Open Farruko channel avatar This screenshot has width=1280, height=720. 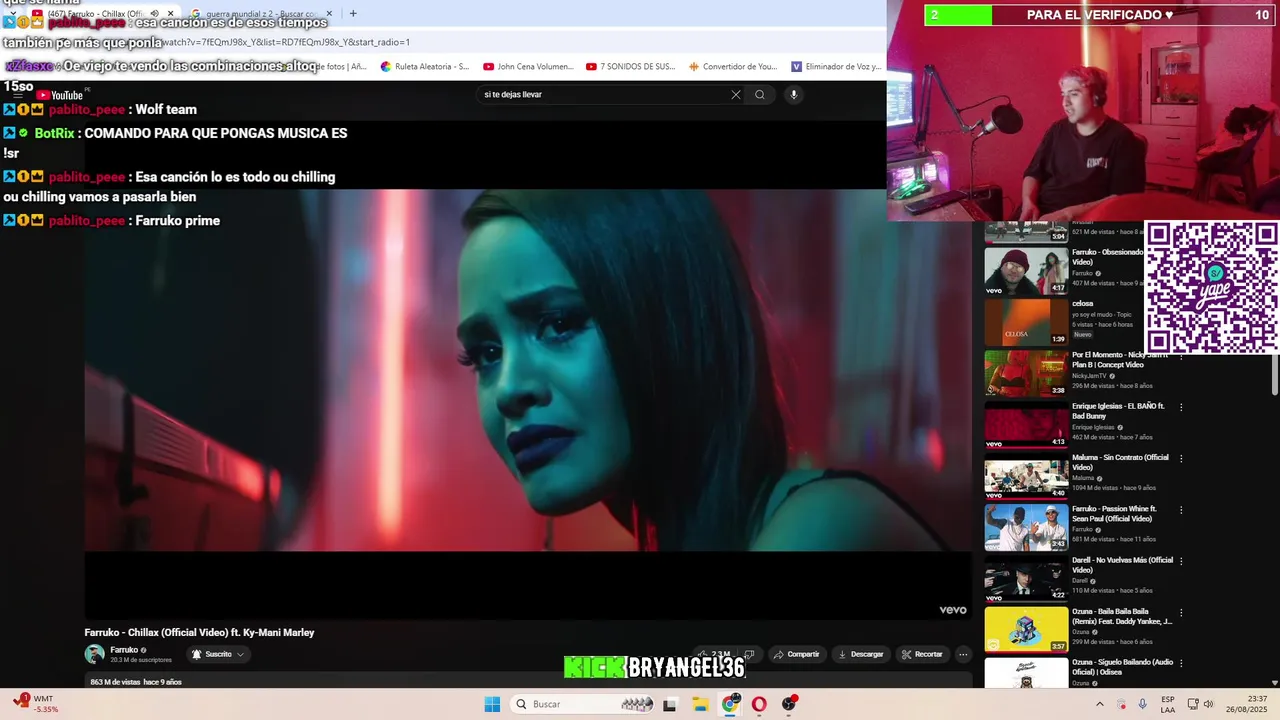click(94, 654)
